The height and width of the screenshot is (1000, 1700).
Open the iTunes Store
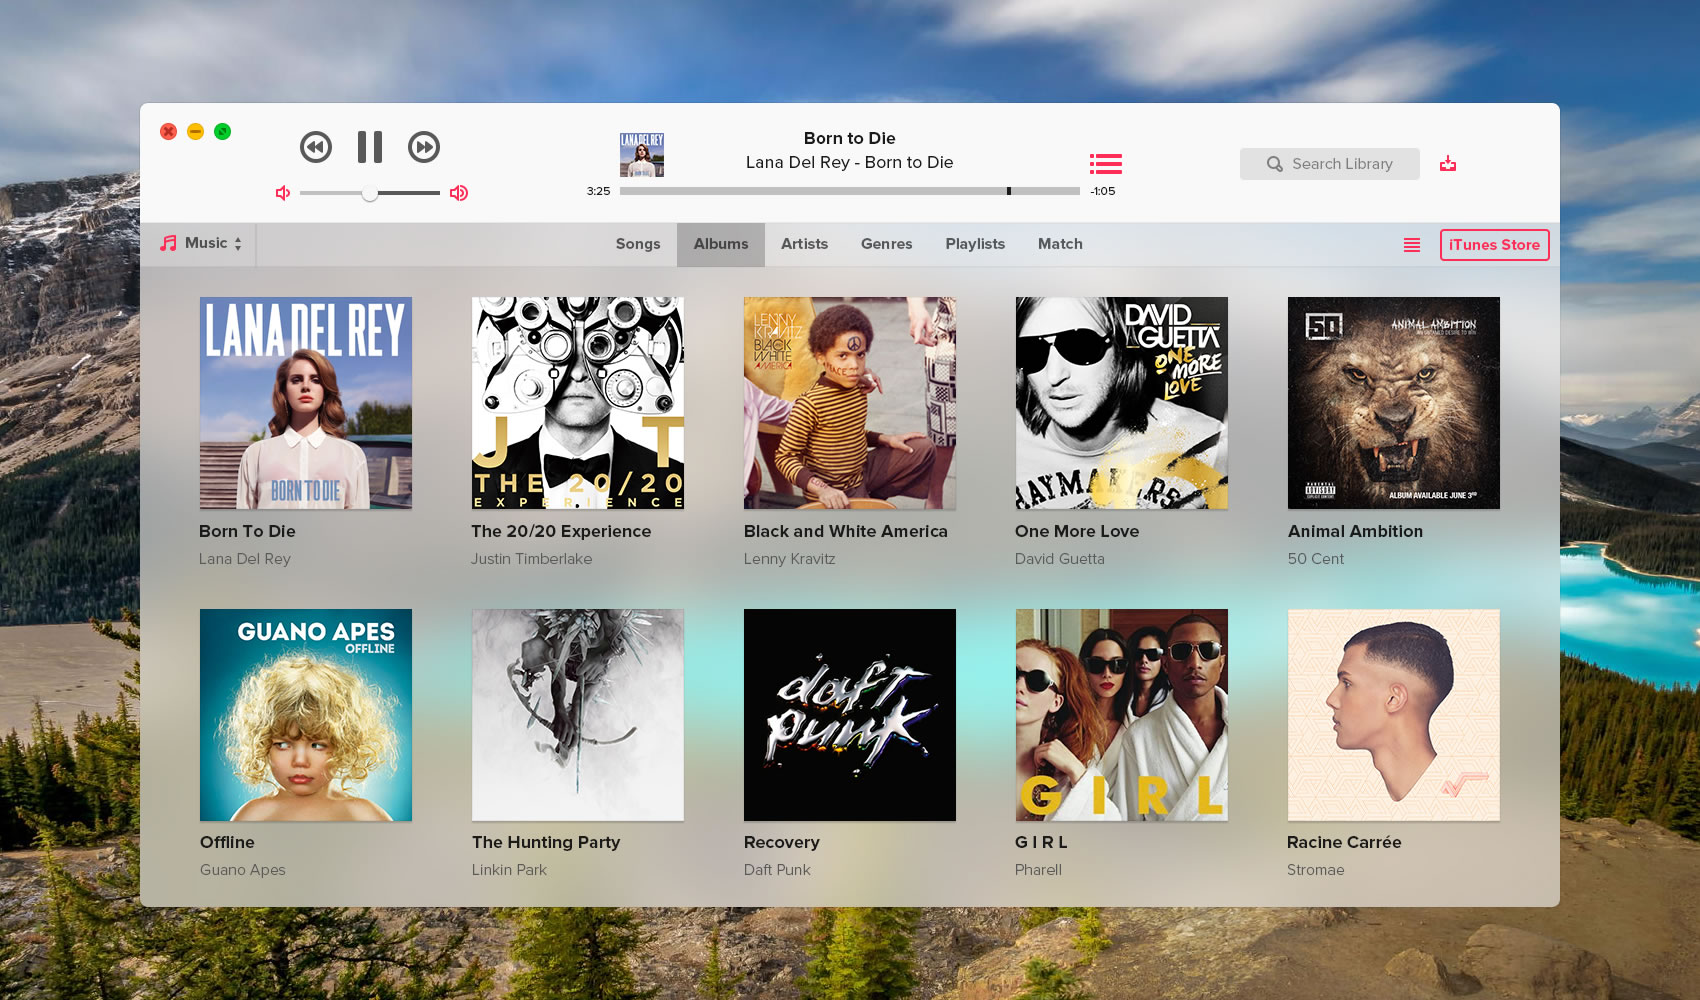pos(1495,245)
